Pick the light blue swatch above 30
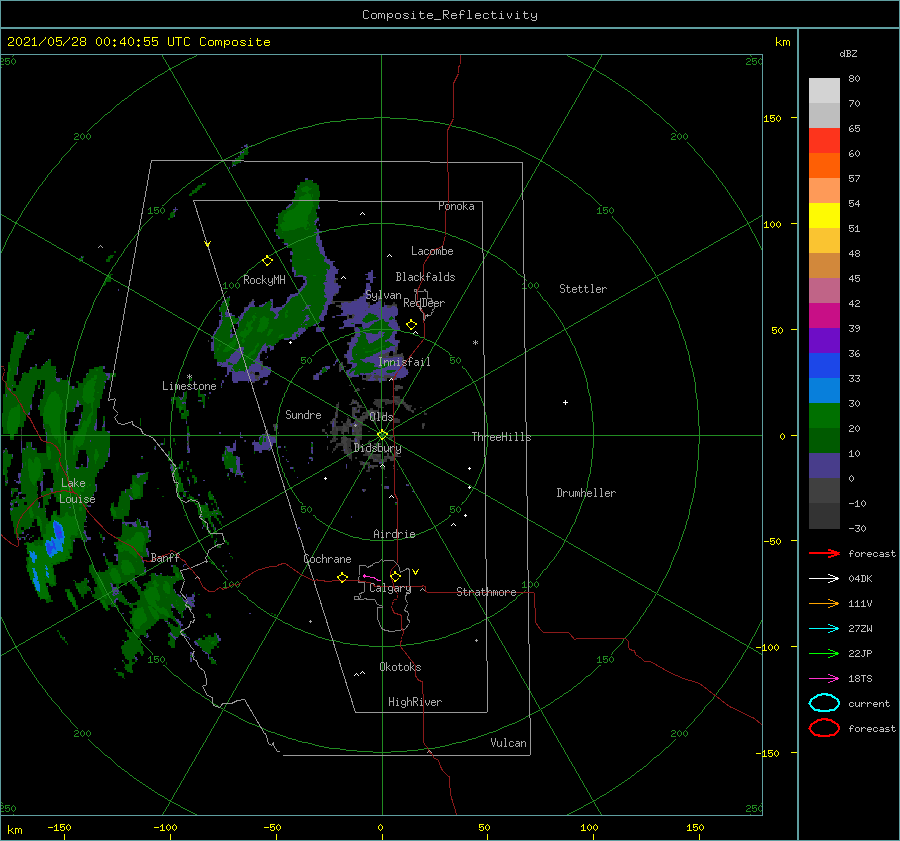The width and height of the screenshot is (900, 841). pyautogui.click(x=824, y=390)
